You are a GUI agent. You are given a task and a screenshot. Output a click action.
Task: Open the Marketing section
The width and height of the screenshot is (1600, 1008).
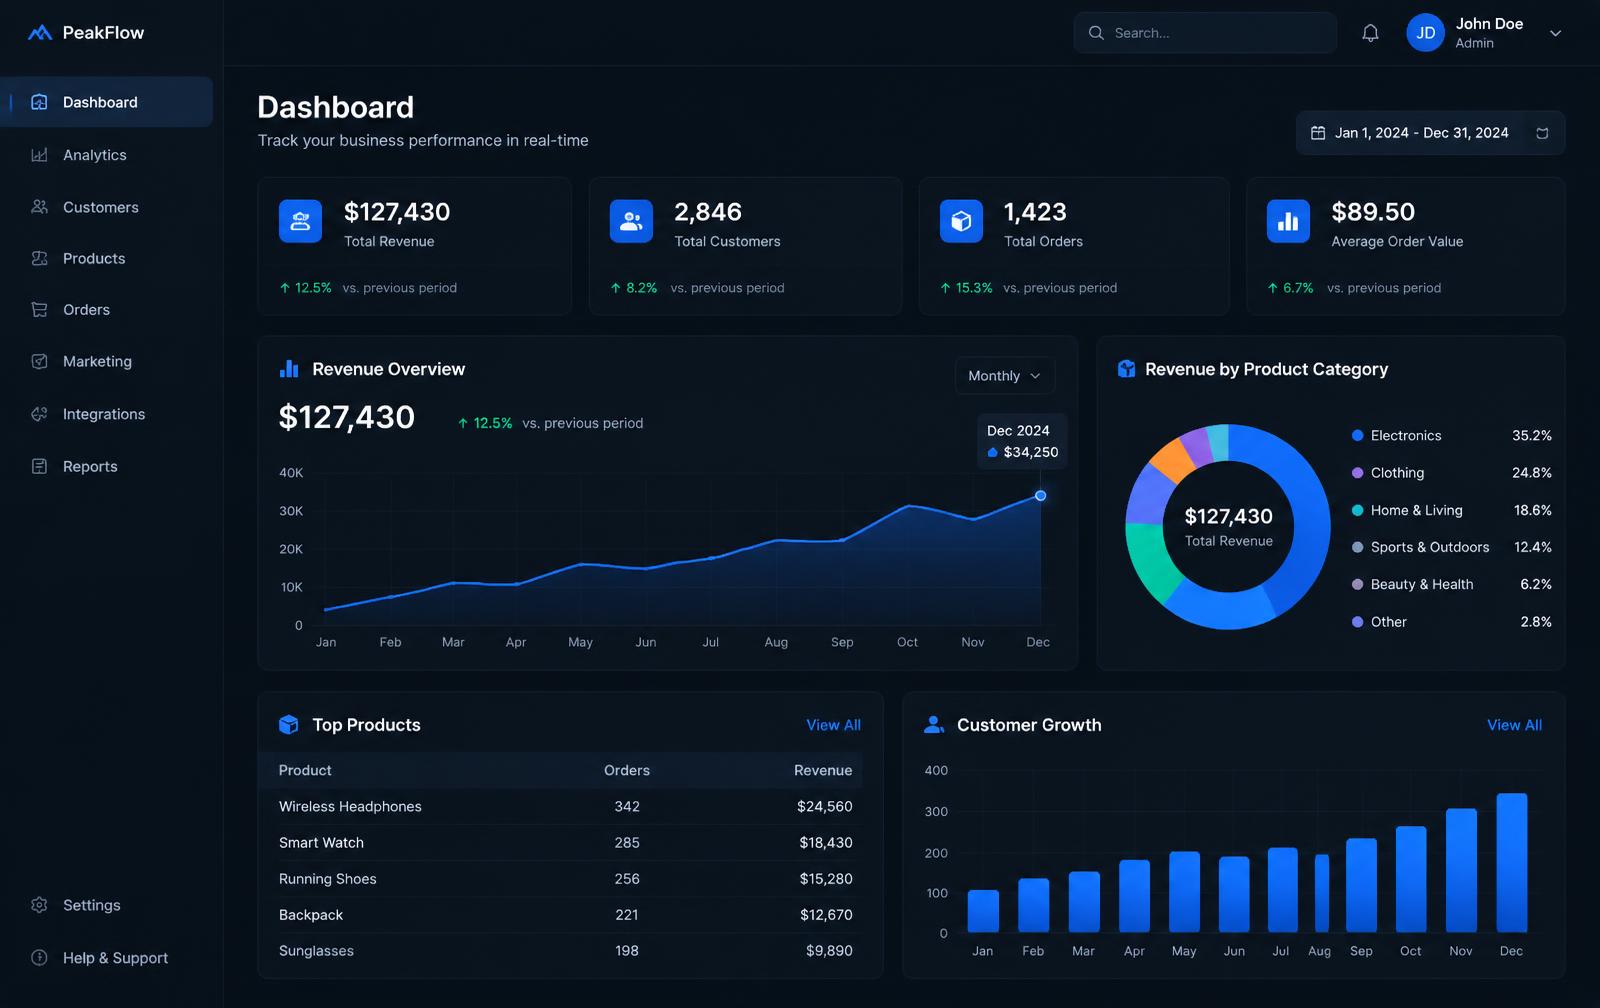coord(97,361)
